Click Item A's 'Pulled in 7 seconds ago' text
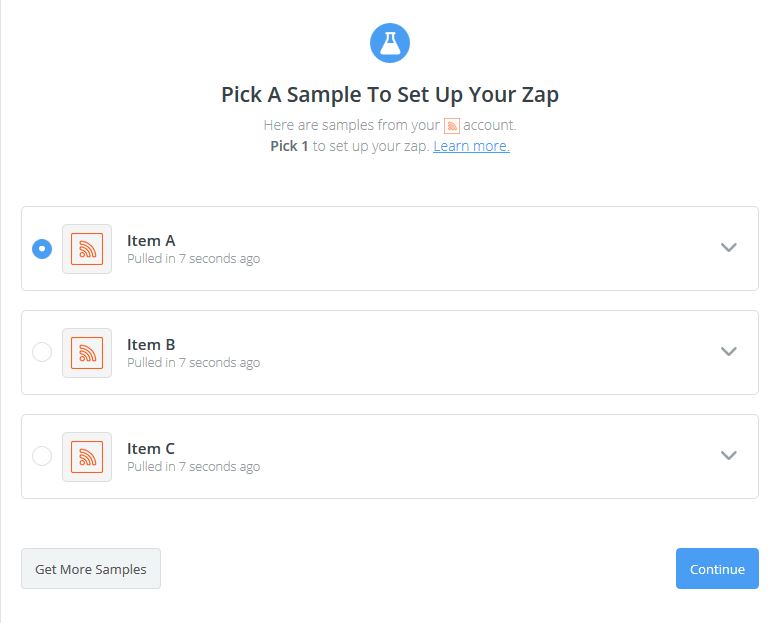The height and width of the screenshot is (623, 771). [x=193, y=259]
